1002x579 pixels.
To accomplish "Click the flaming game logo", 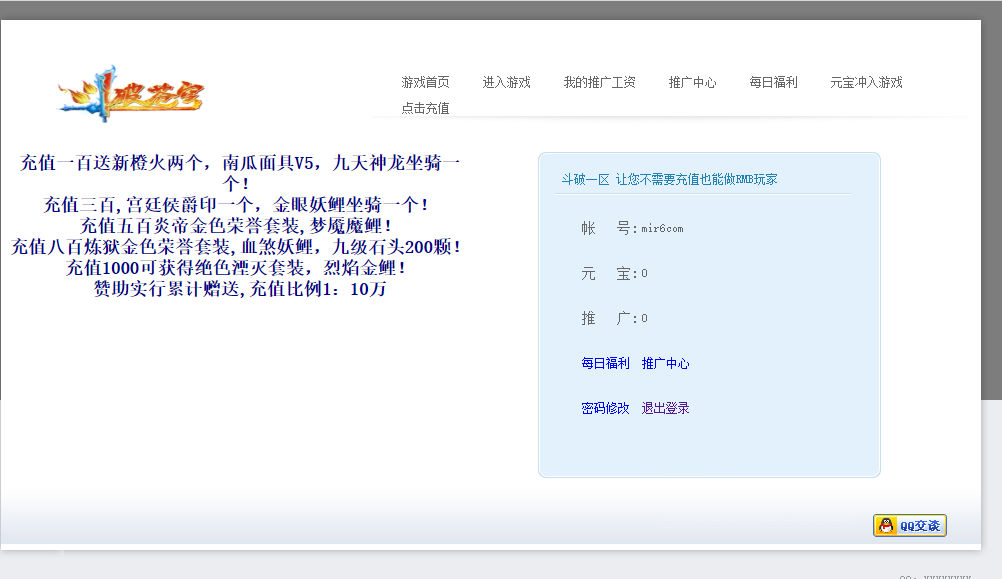I will point(131,93).
